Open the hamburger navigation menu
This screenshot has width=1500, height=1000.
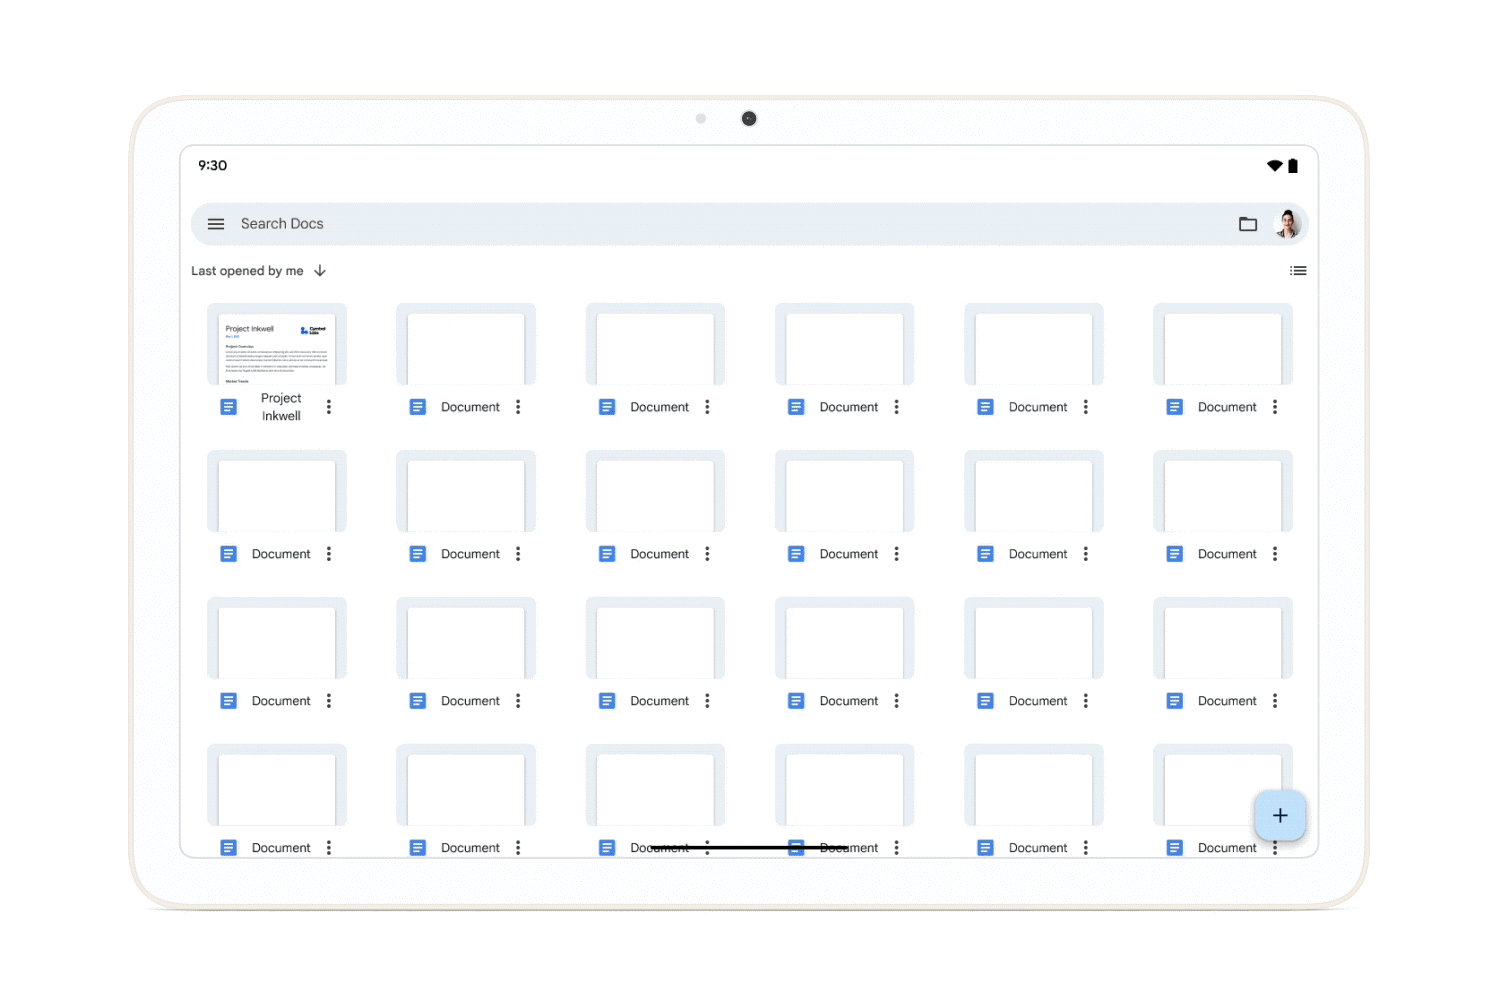coord(216,224)
